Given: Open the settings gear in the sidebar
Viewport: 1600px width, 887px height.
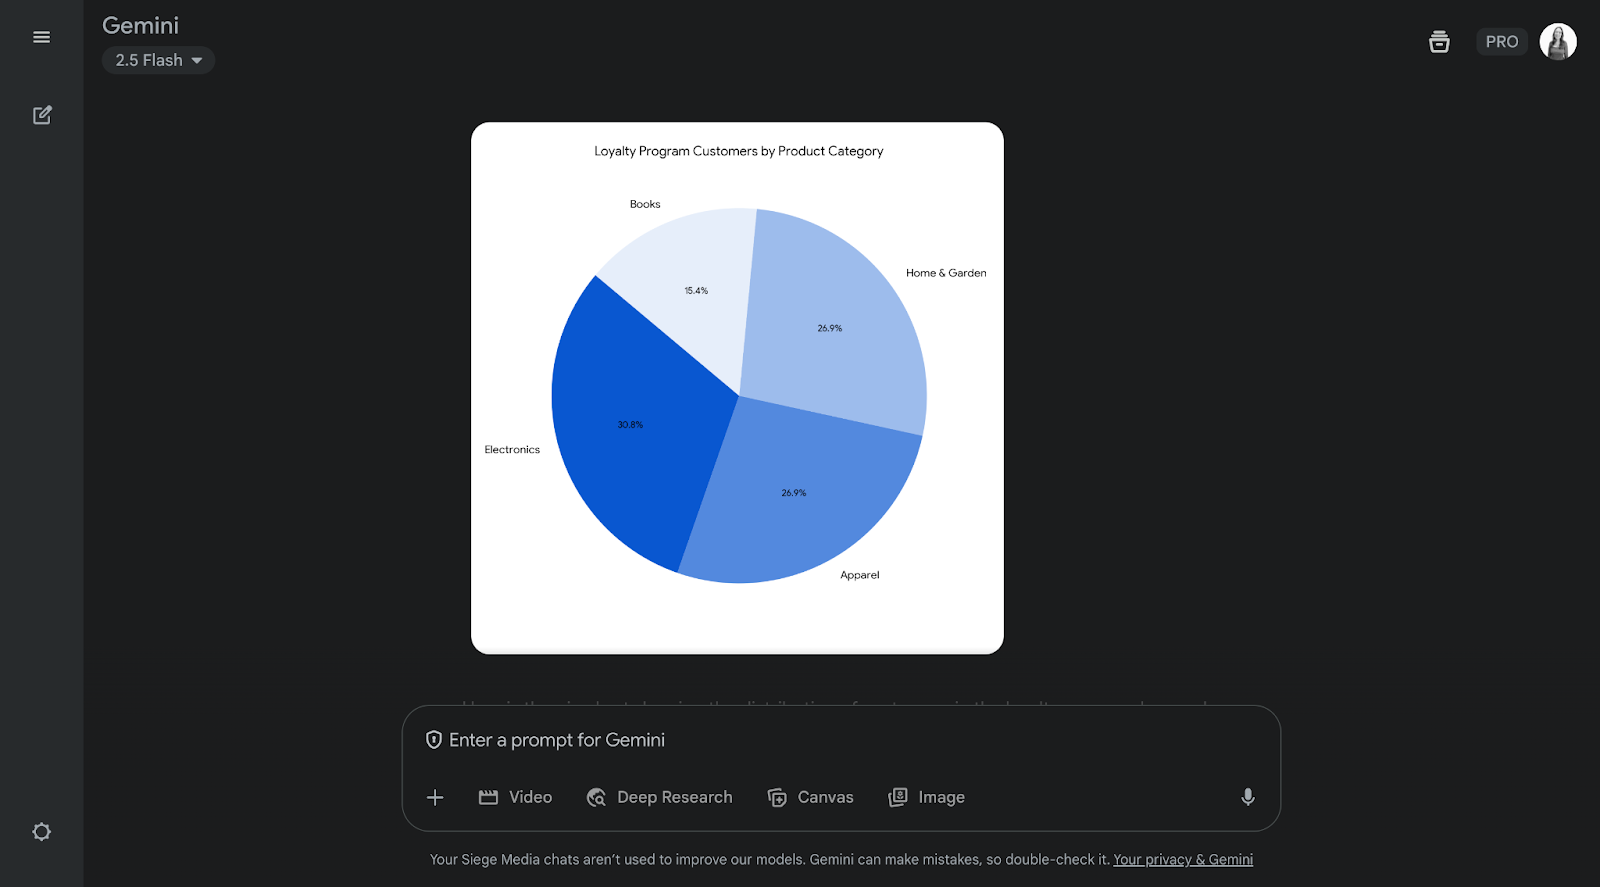Looking at the screenshot, I should (41, 831).
